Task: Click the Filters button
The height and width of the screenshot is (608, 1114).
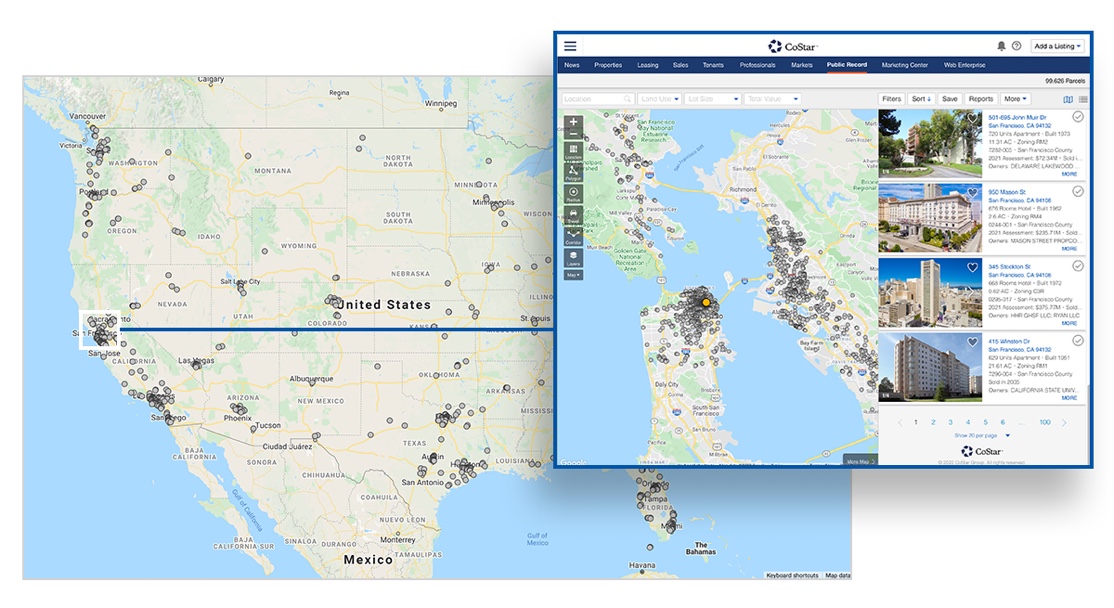Action: coord(891,99)
